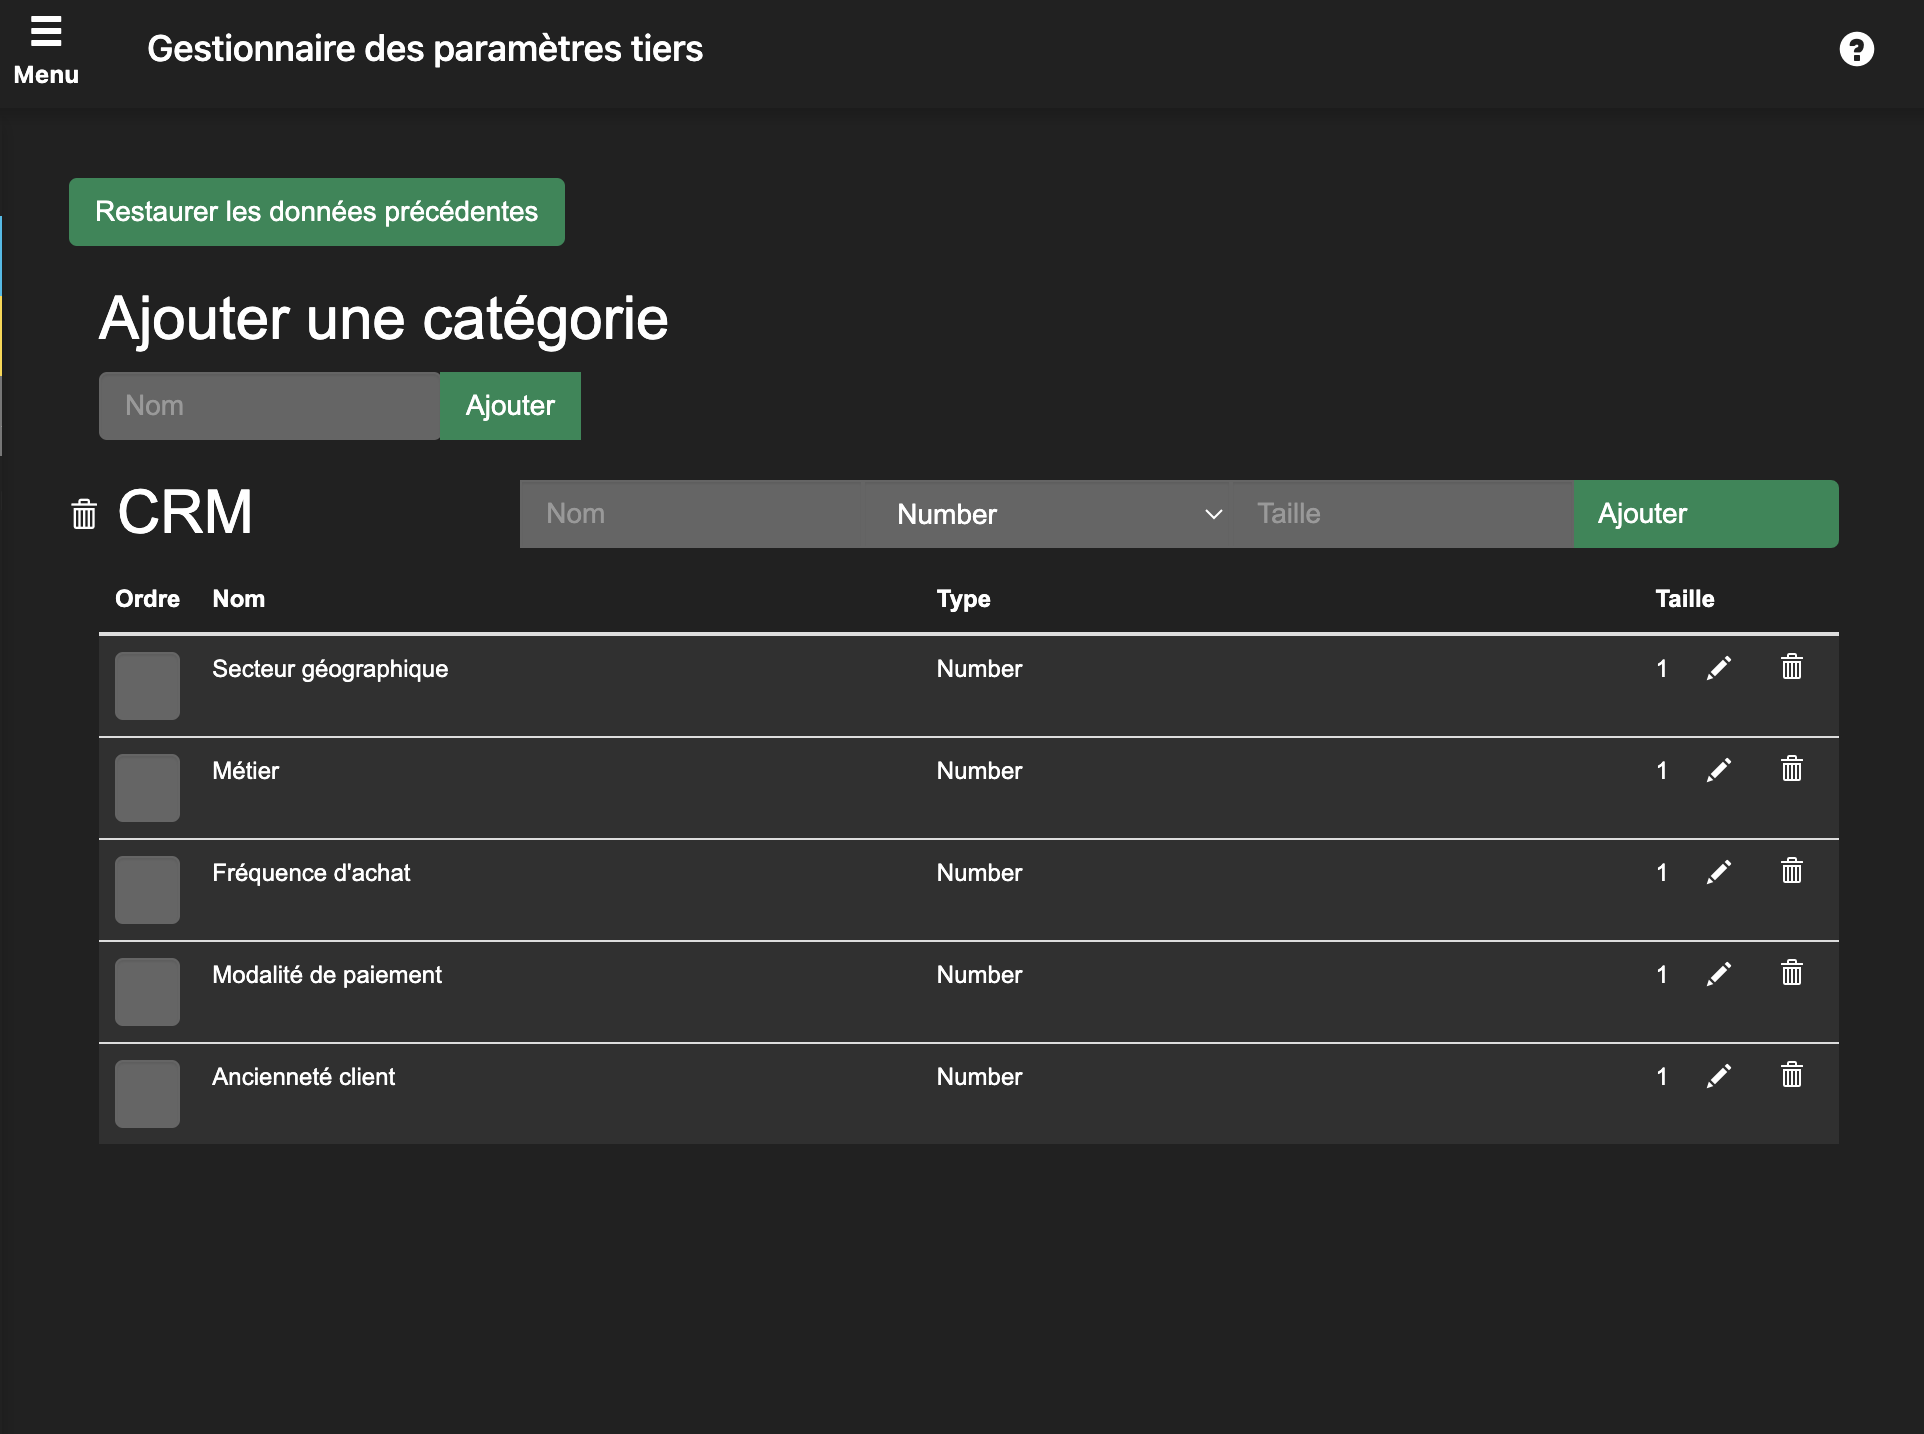Click Number type in Métier row

tap(979, 771)
